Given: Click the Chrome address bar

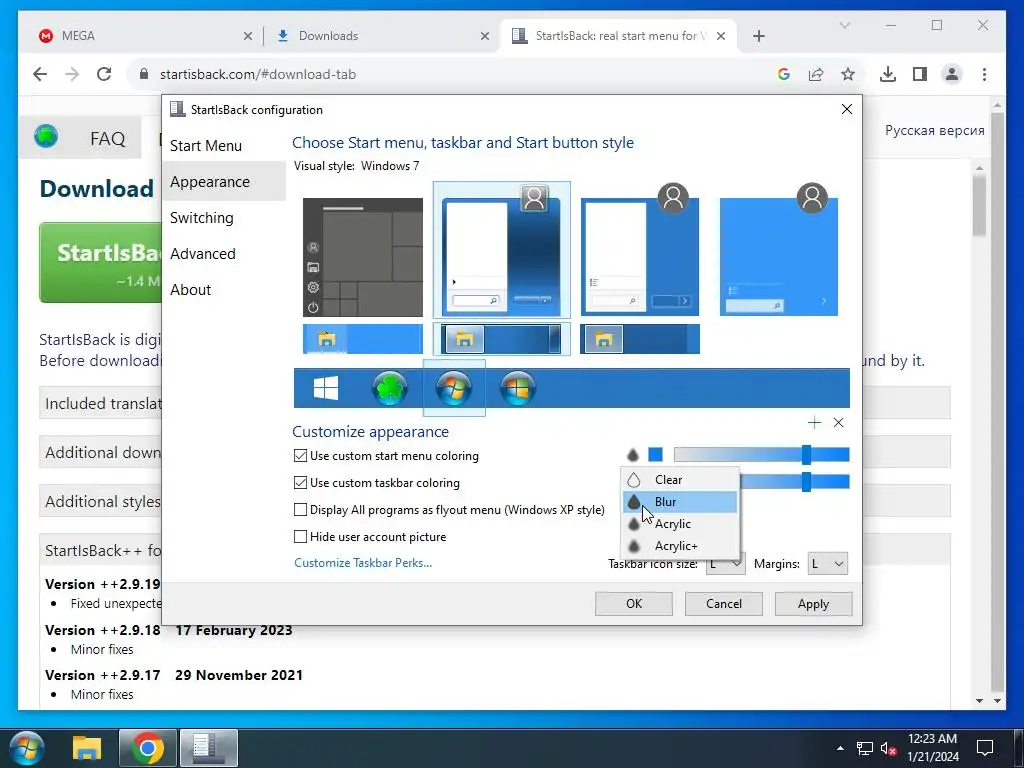Looking at the screenshot, I should coord(457,74).
